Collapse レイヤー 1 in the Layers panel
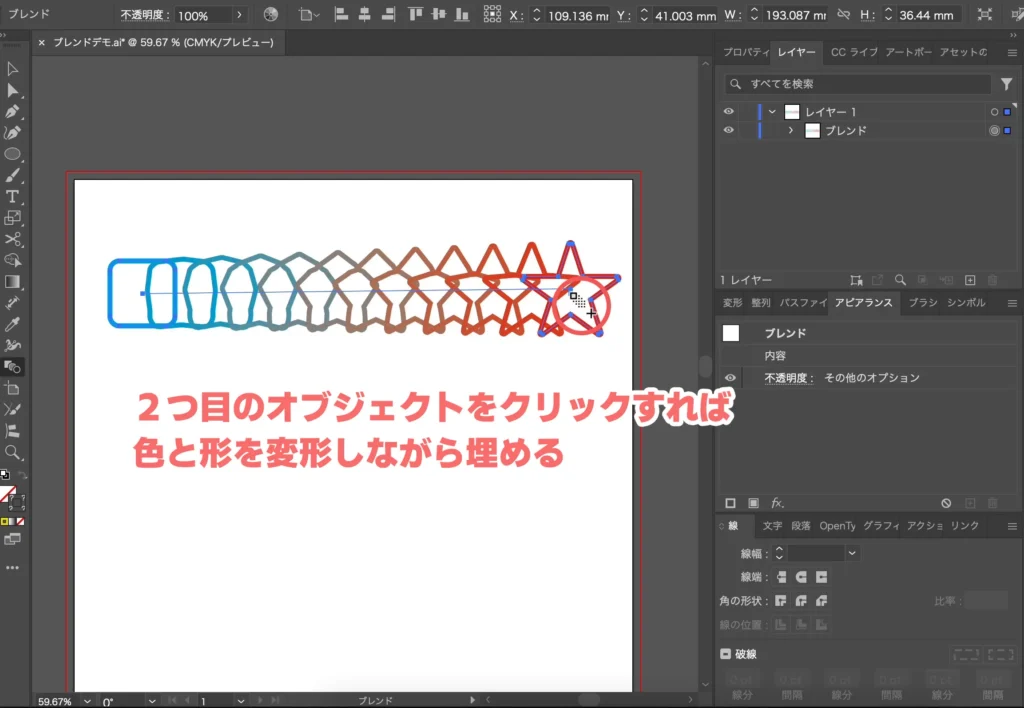 [770, 111]
